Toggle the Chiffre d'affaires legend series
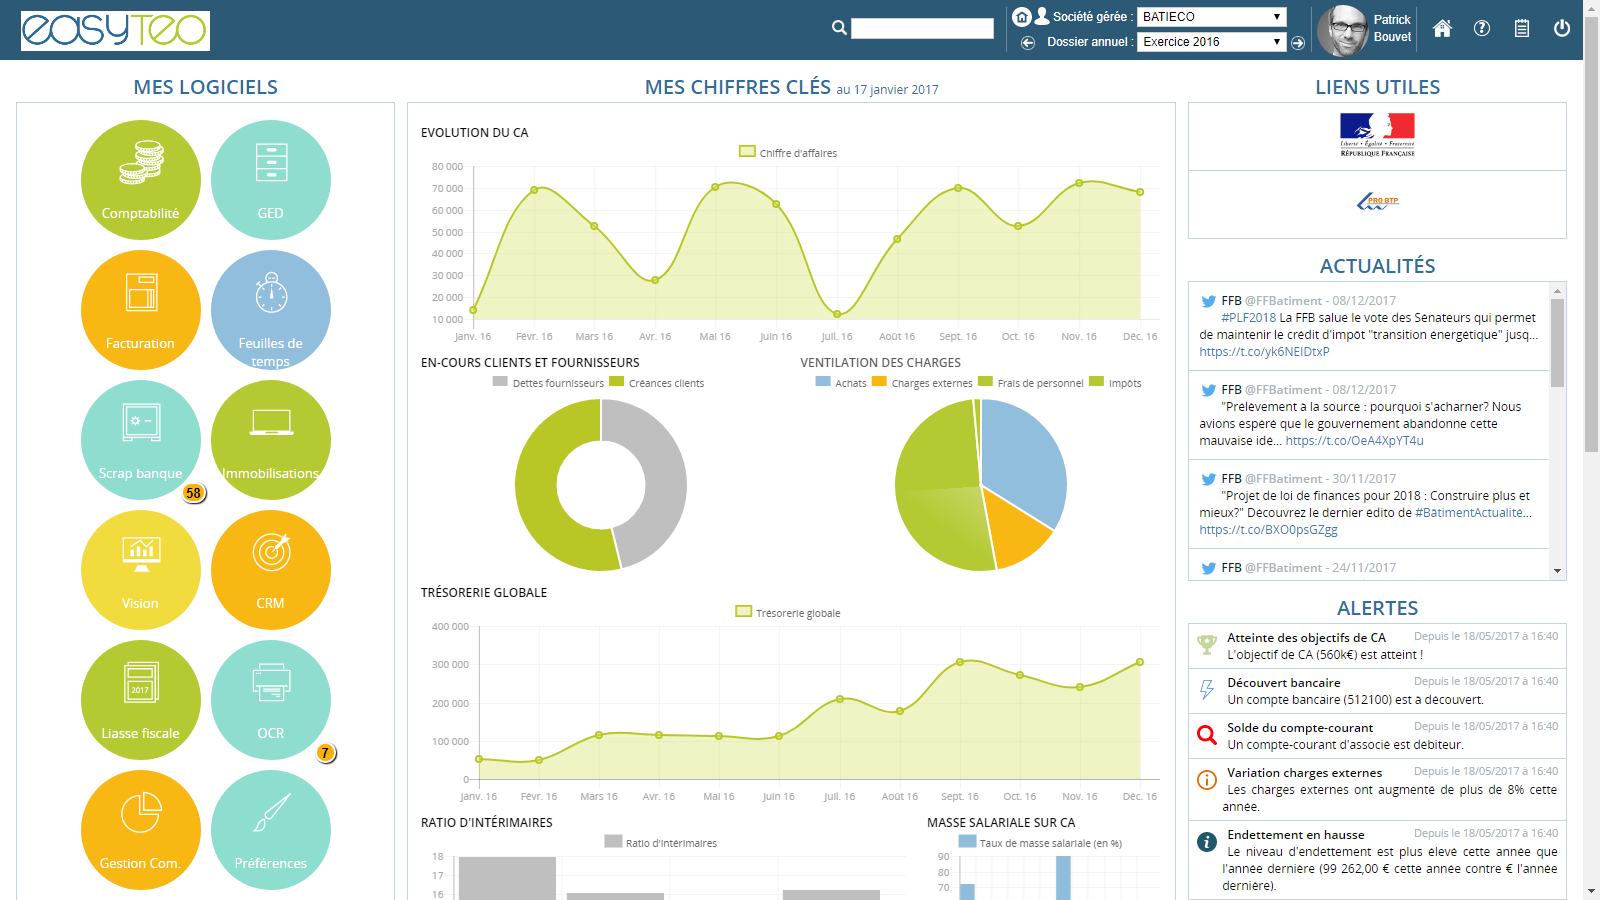This screenshot has width=1600, height=900. (788, 153)
